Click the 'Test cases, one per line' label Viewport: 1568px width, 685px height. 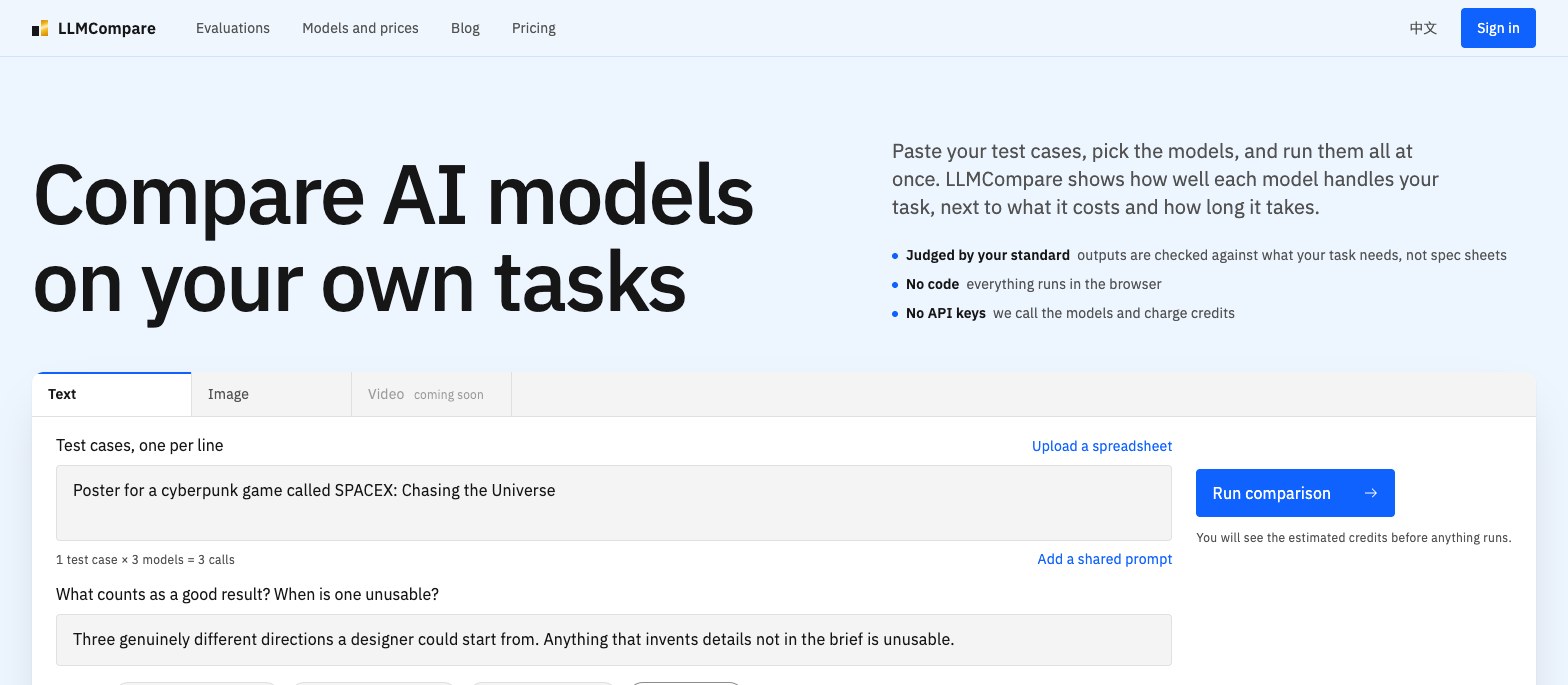[140, 446]
